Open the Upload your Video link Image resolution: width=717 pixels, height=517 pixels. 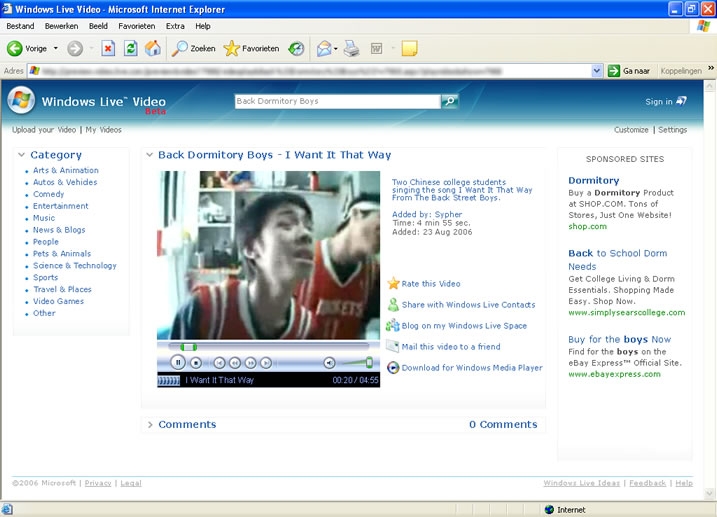[44, 130]
